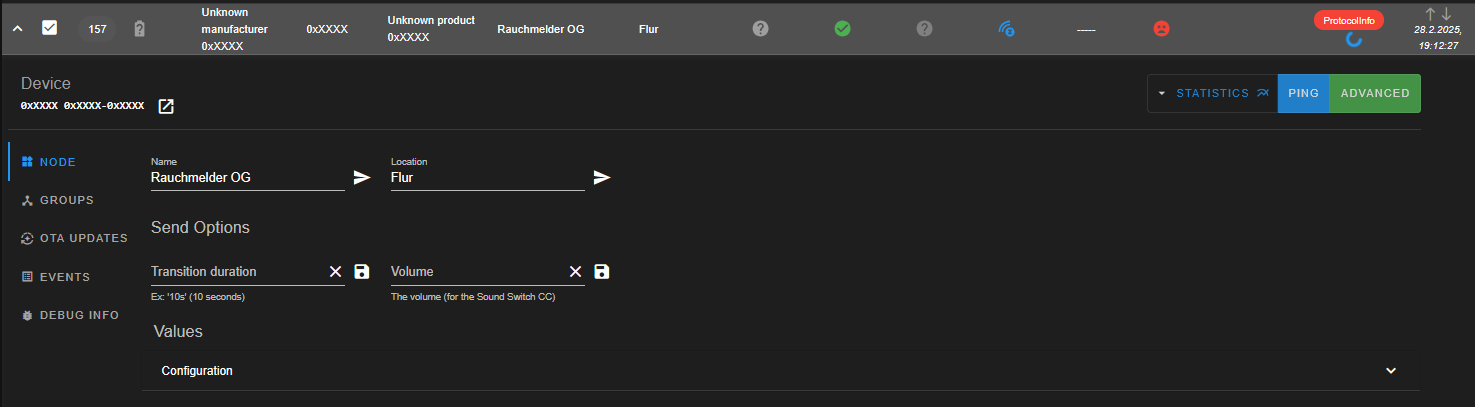Open the Statistics dropdown arrow

click(x=1162, y=93)
